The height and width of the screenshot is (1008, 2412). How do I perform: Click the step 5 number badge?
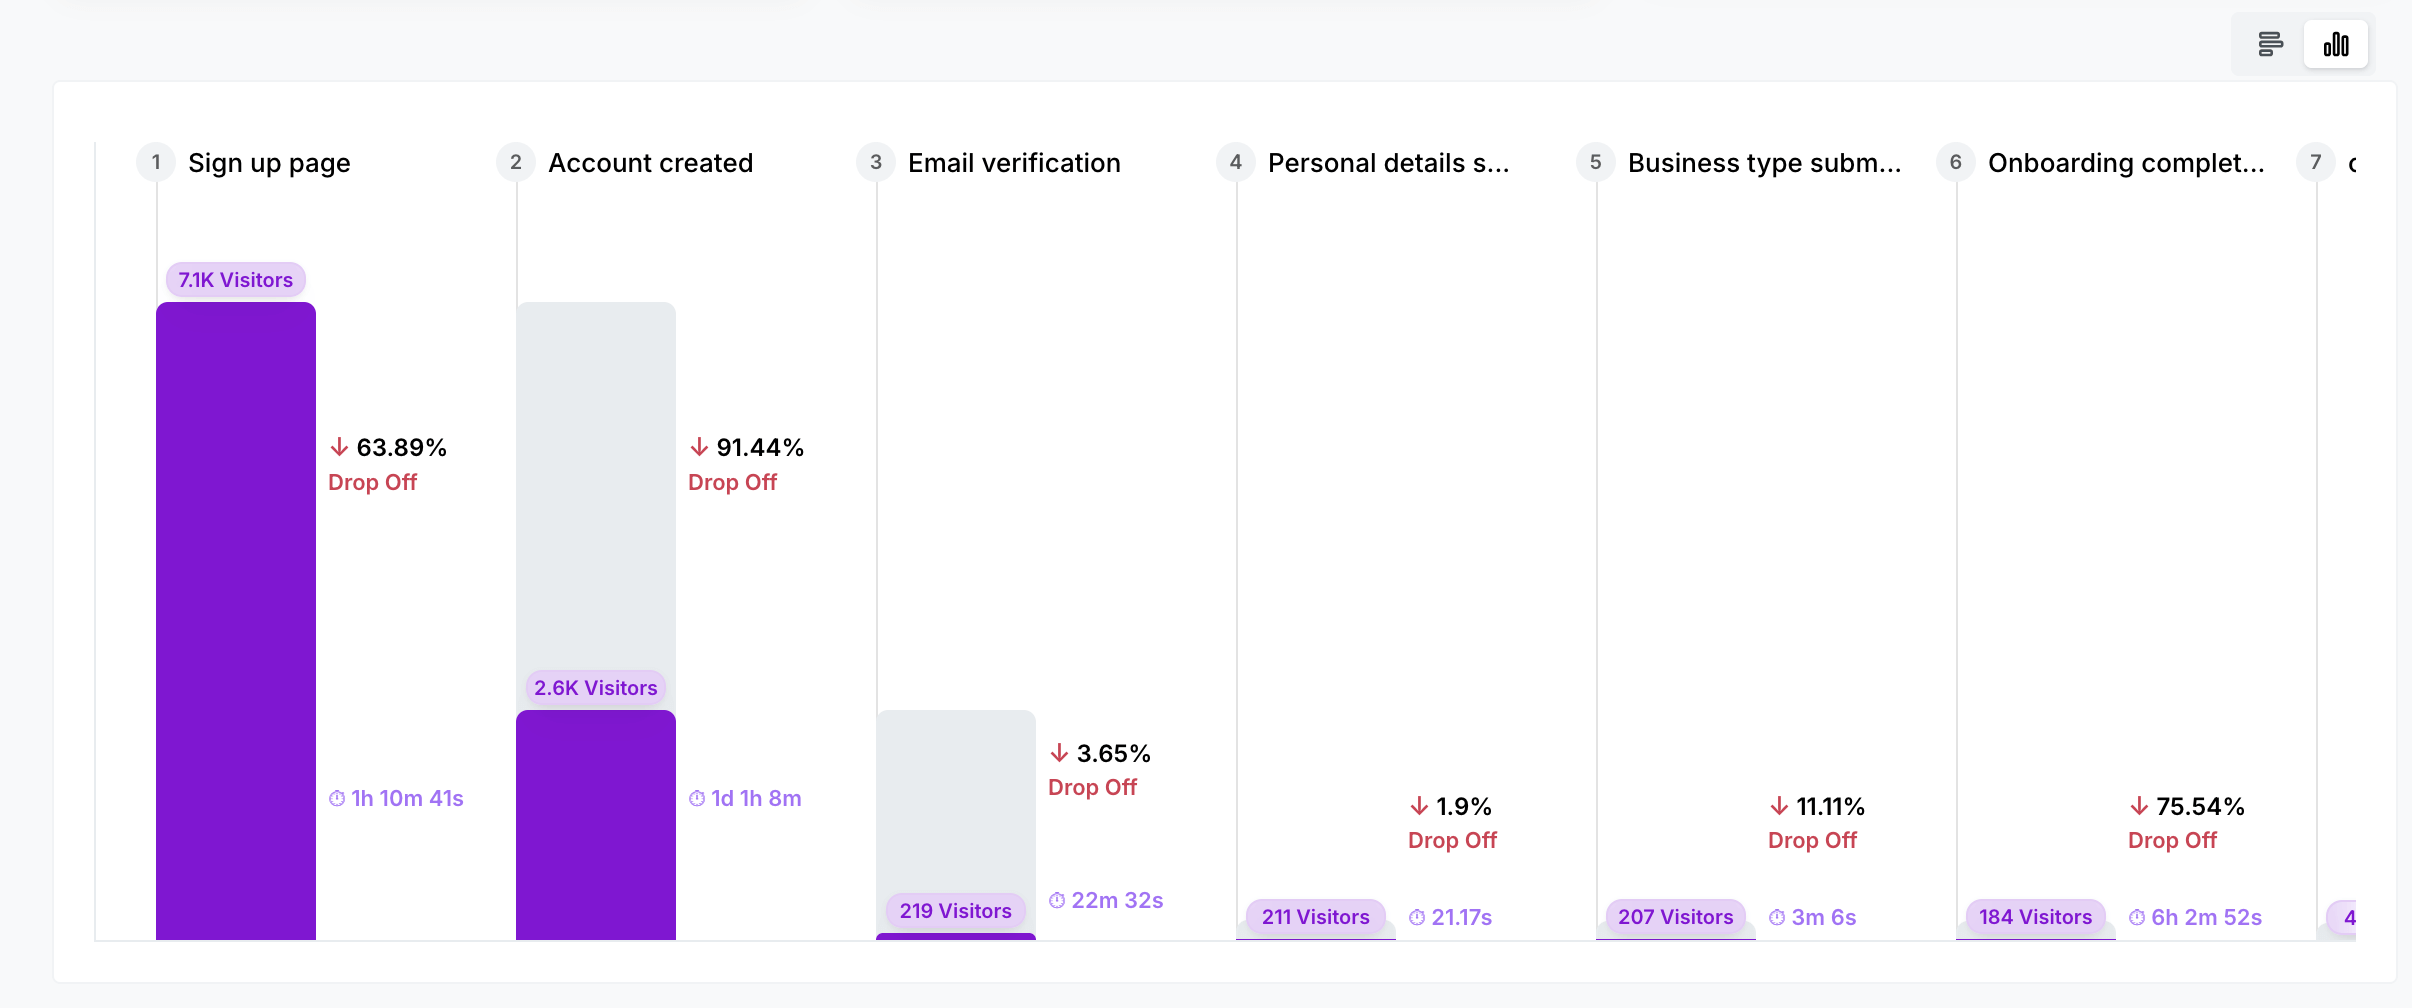[1596, 162]
